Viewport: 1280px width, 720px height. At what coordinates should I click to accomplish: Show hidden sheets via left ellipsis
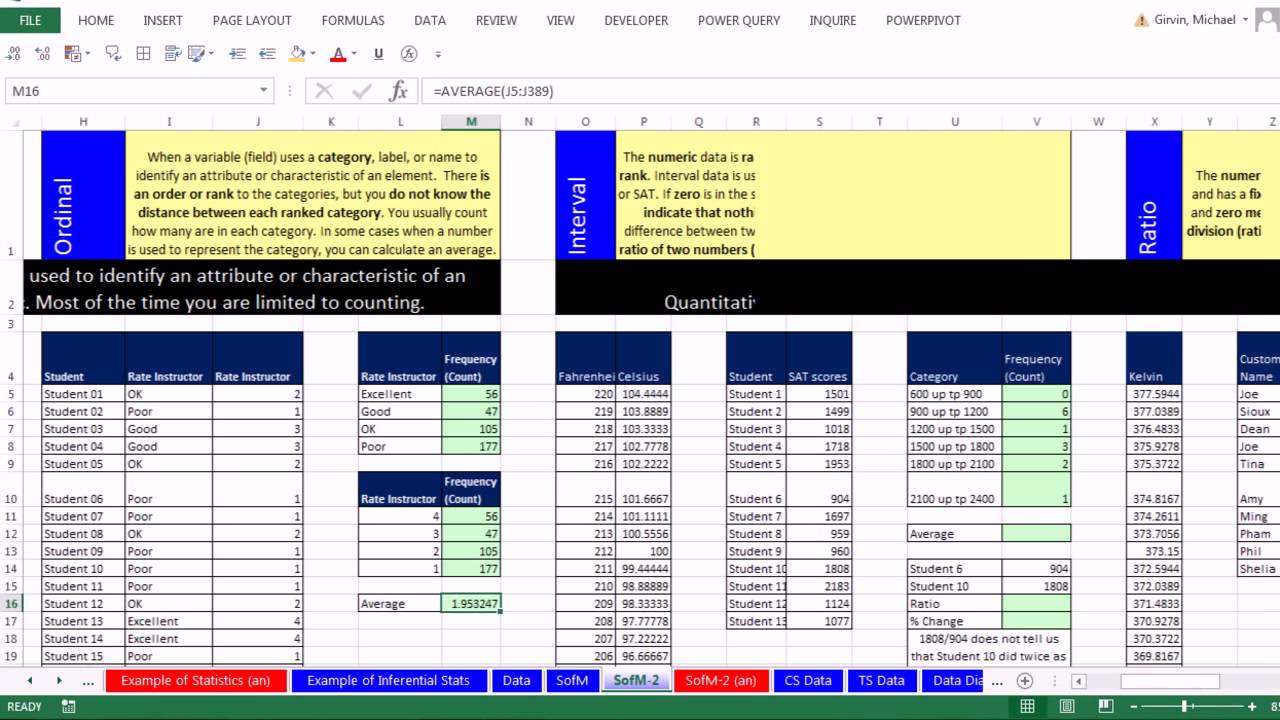pyautogui.click(x=88, y=681)
